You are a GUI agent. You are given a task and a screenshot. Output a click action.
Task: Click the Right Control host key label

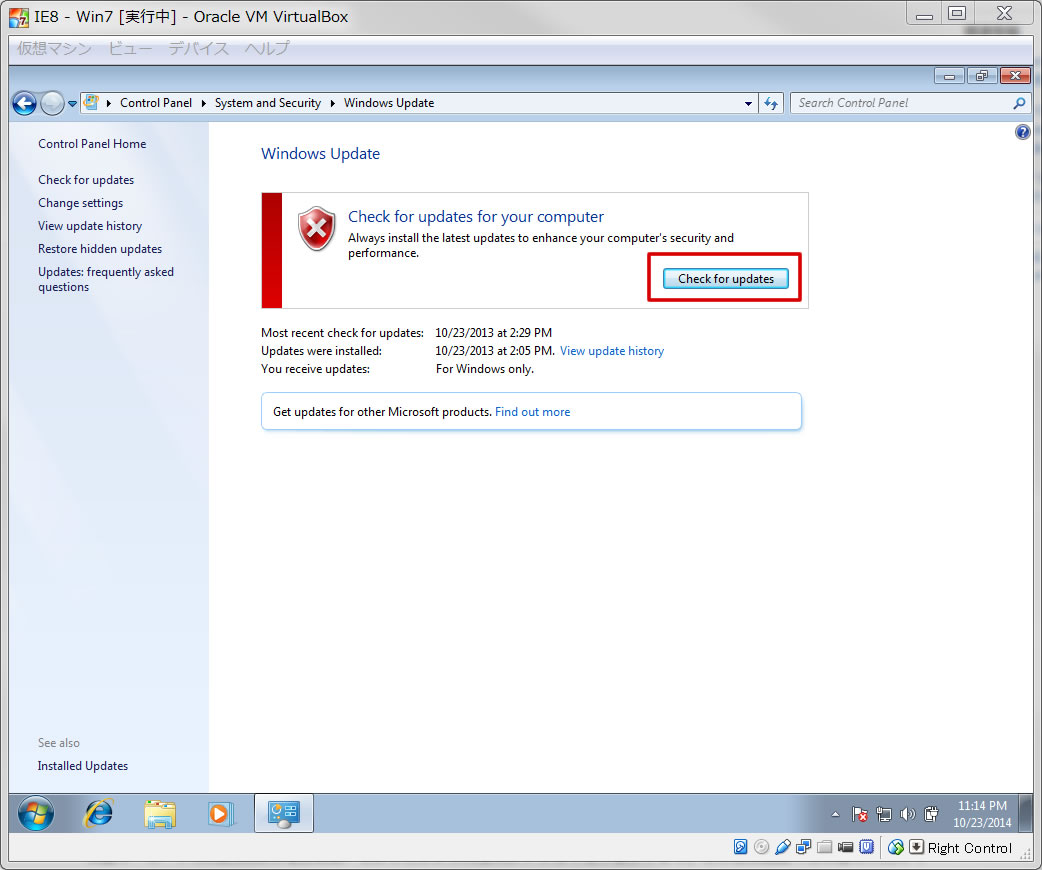click(x=970, y=848)
